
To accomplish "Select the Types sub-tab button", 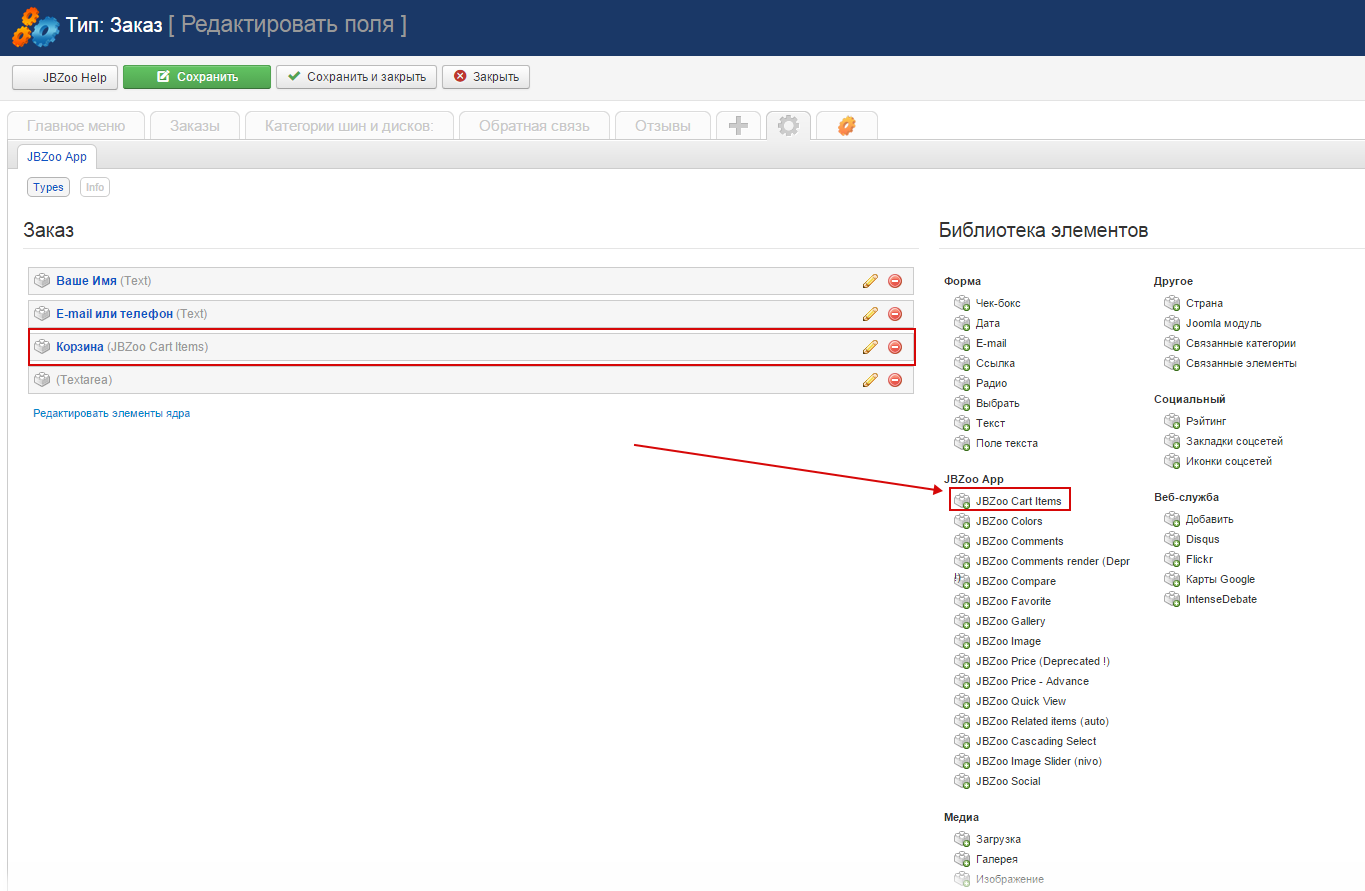I will [48, 187].
